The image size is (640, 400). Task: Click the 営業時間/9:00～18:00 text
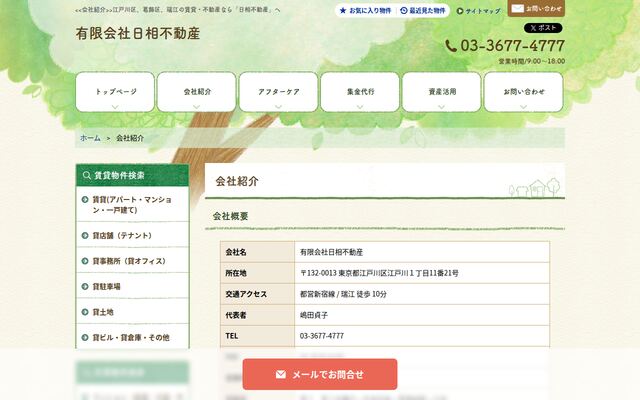[531, 61]
